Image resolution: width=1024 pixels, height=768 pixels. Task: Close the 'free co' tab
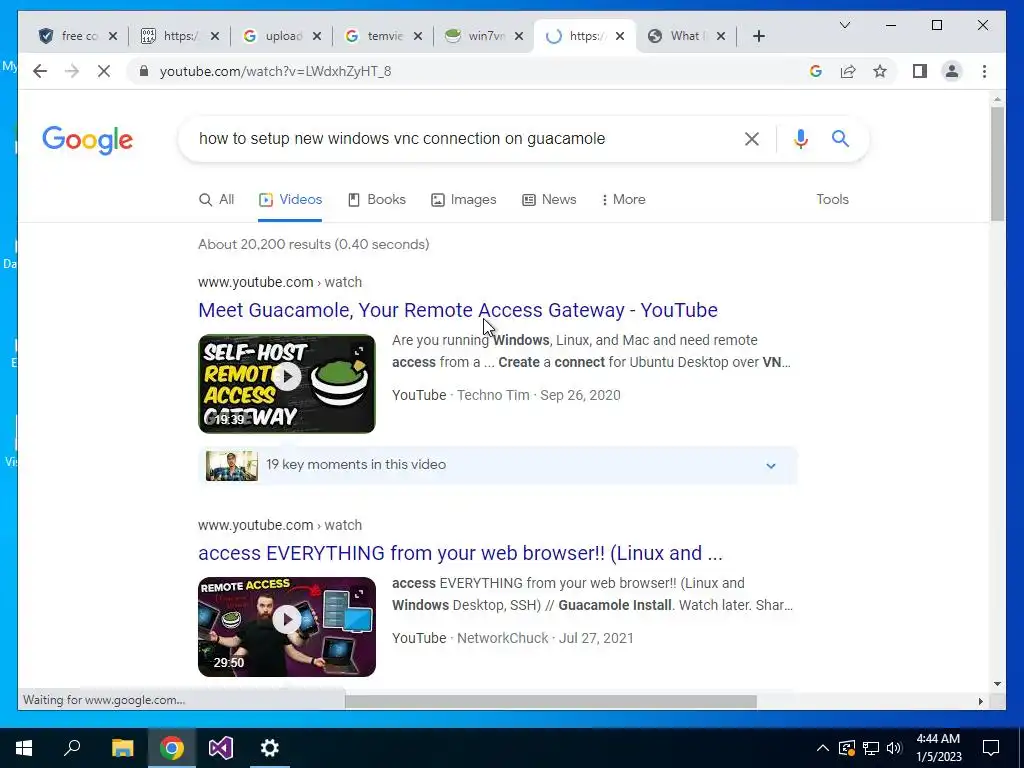(113, 36)
